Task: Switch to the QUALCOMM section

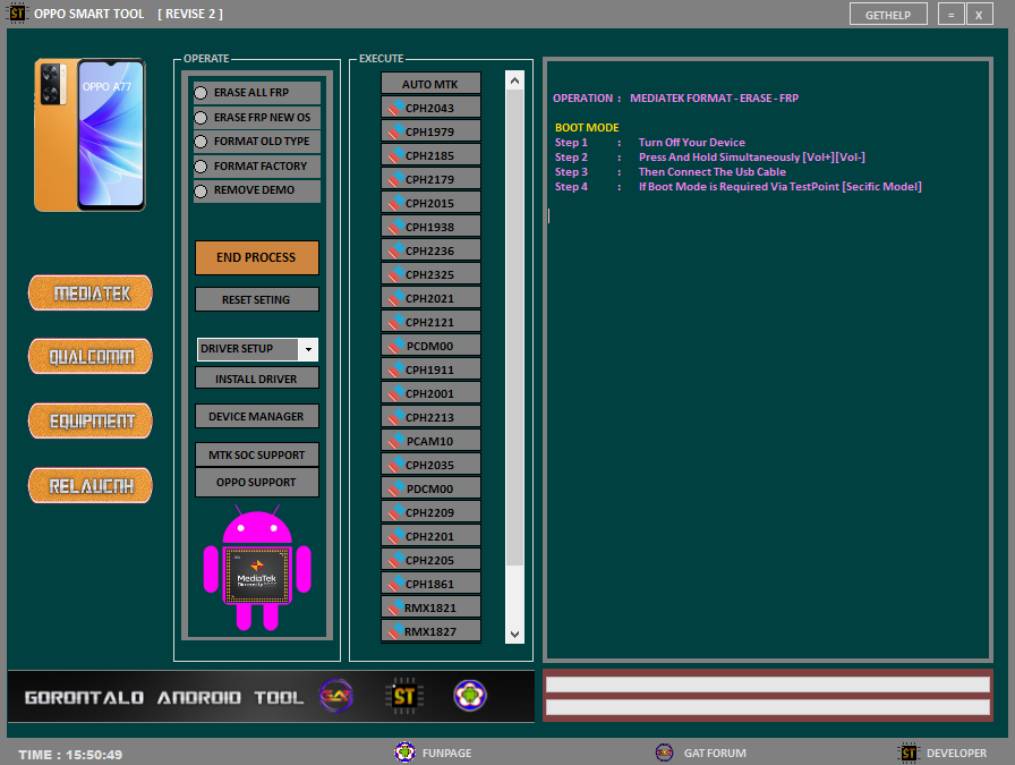Action: (90, 356)
